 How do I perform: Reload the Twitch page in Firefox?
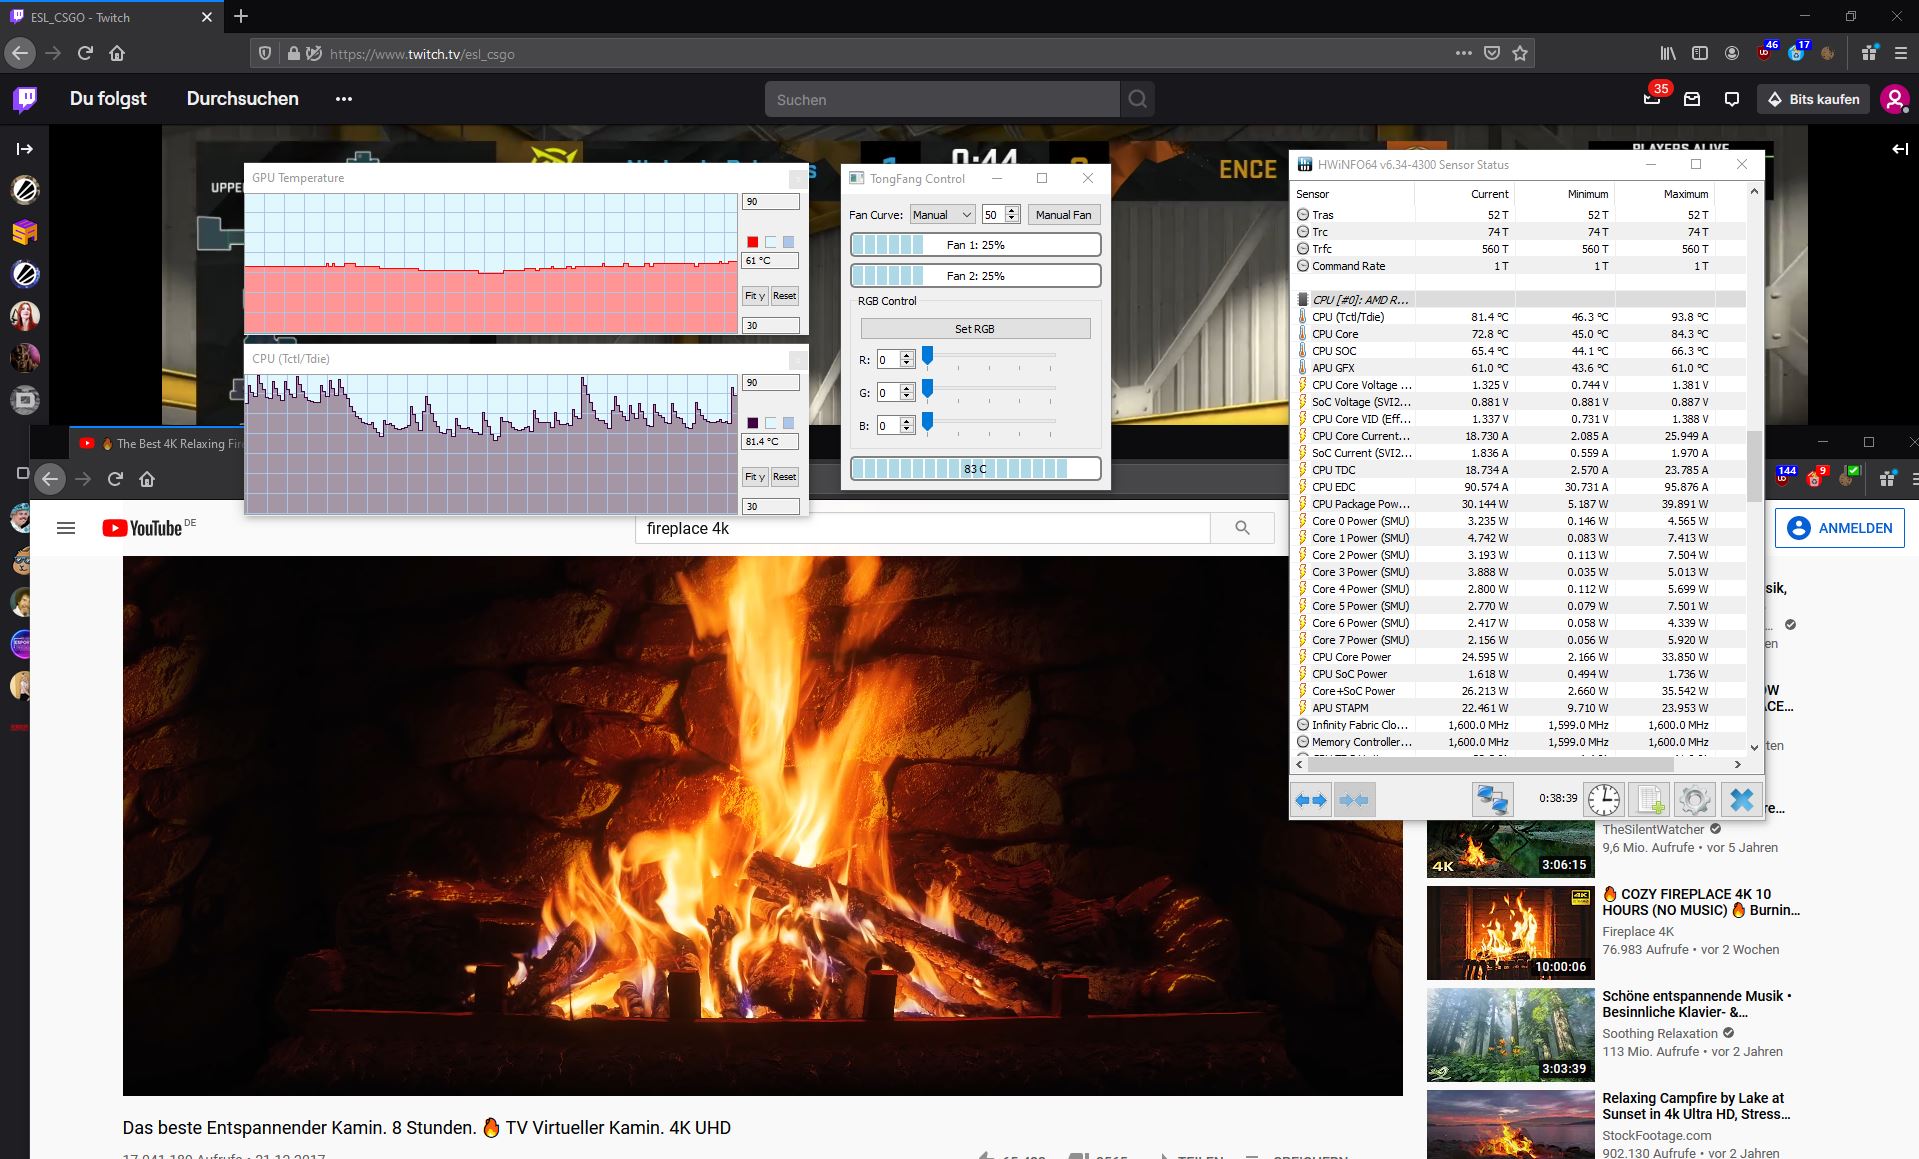(x=85, y=53)
